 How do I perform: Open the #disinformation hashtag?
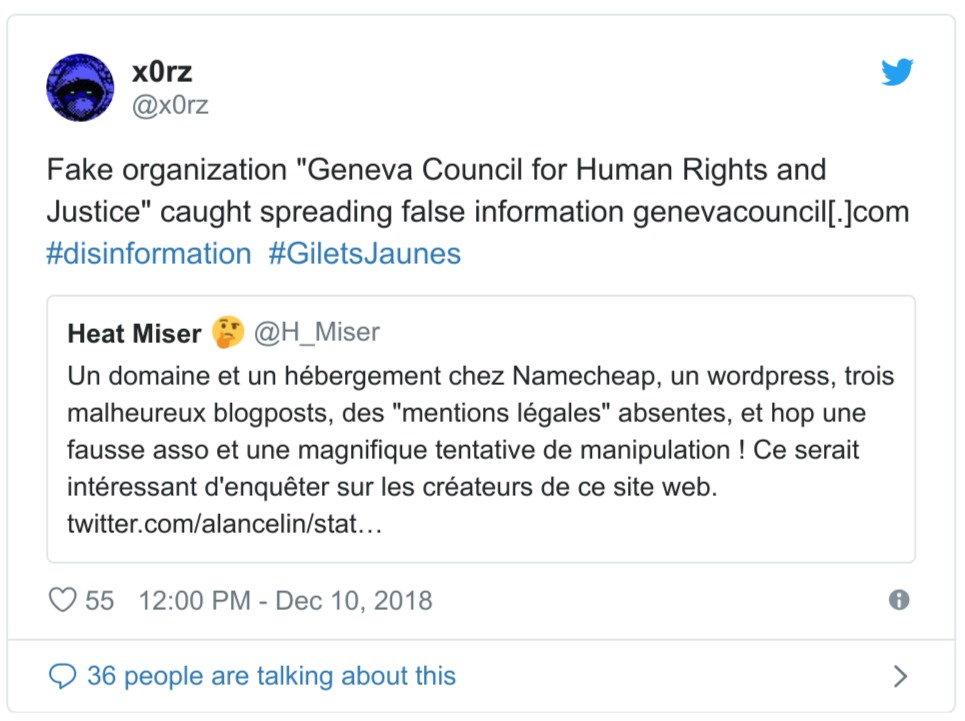click(149, 254)
